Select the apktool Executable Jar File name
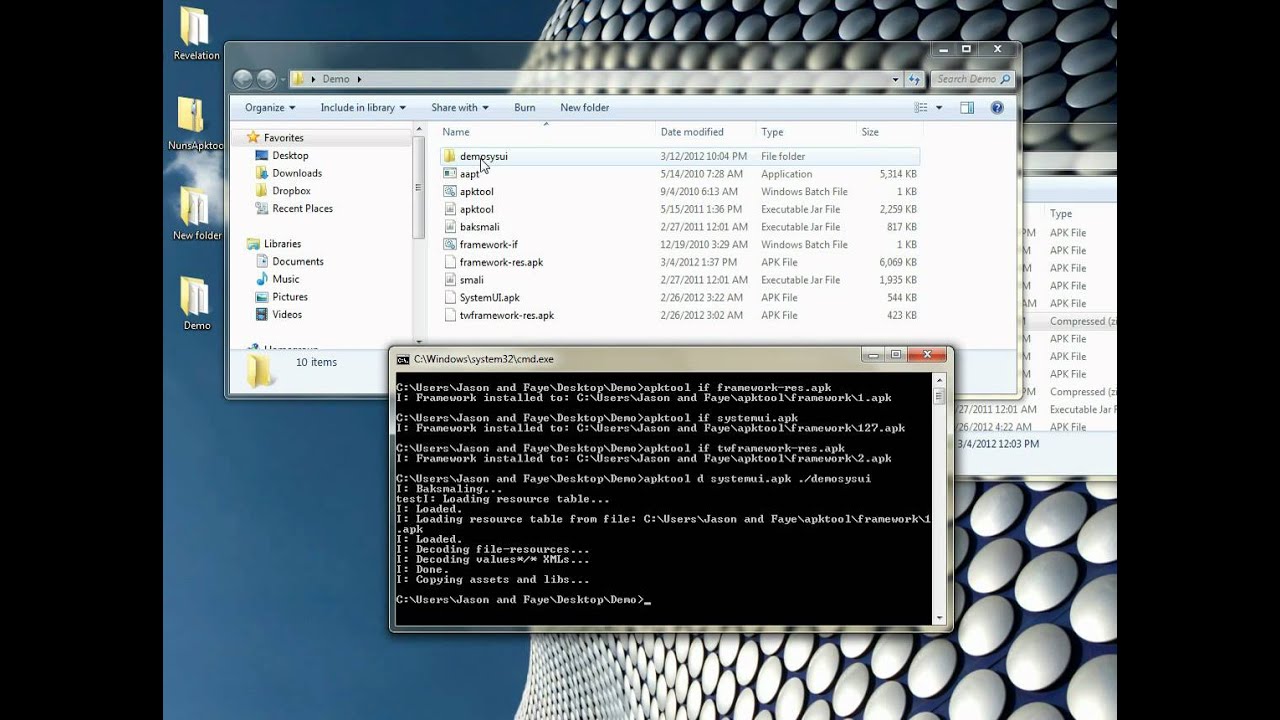The width and height of the screenshot is (1280, 720). (476, 209)
